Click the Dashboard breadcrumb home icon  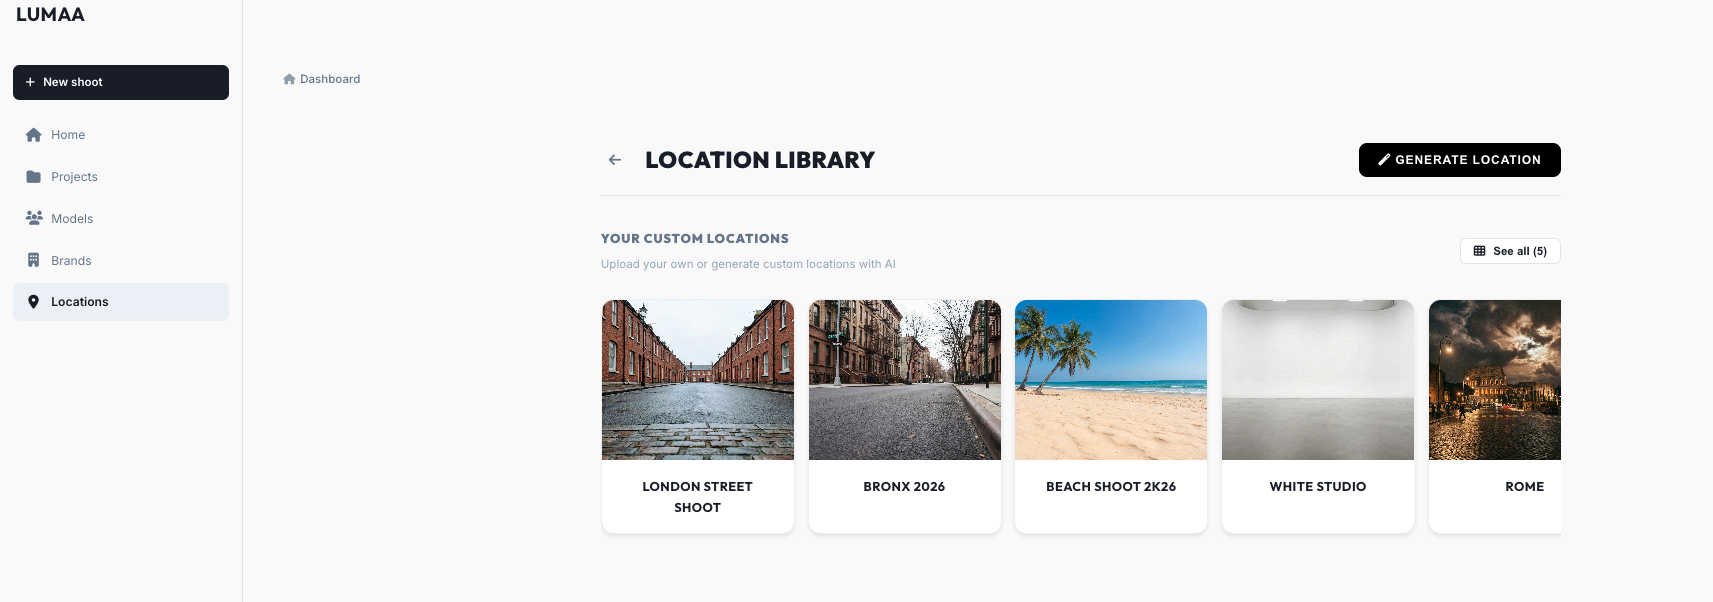289,79
